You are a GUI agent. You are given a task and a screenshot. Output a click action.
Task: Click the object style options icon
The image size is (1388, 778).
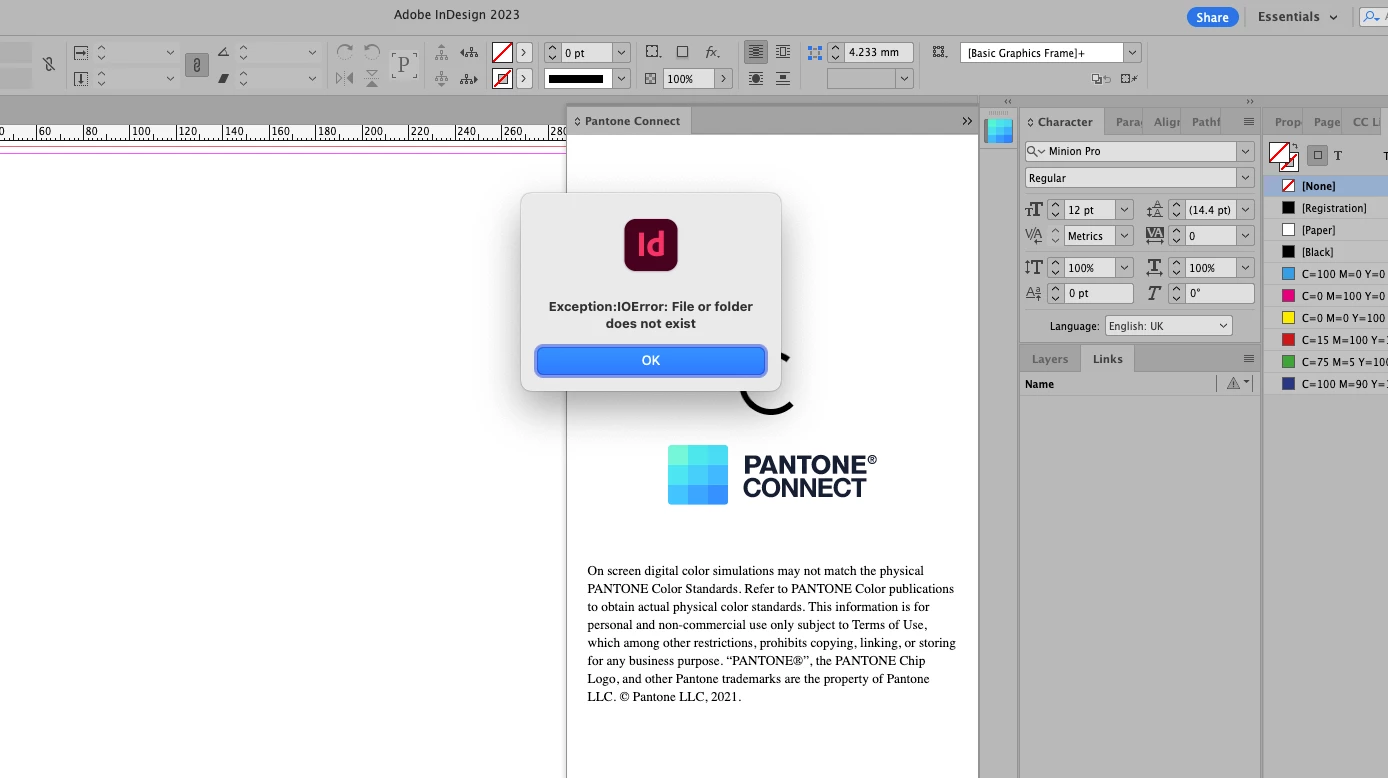pyautogui.click(x=939, y=52)
